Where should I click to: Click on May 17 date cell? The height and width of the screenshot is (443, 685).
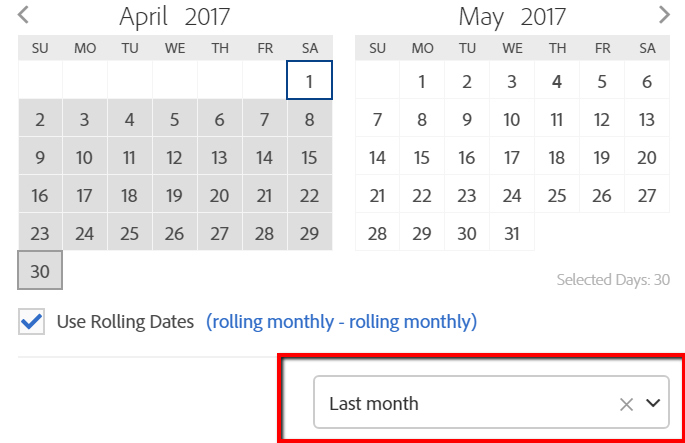point(512,157)
